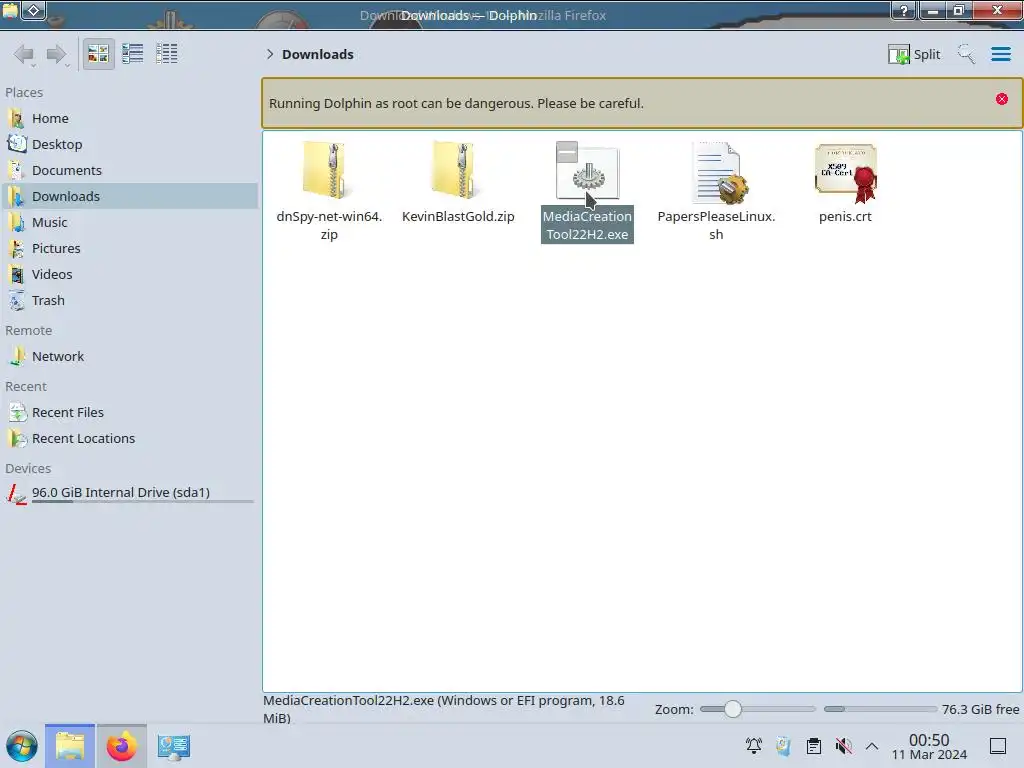The image size is (1024, 768).
Task: Select MediaCreationTool22H2.exe program icon
Action: point(588,171)
